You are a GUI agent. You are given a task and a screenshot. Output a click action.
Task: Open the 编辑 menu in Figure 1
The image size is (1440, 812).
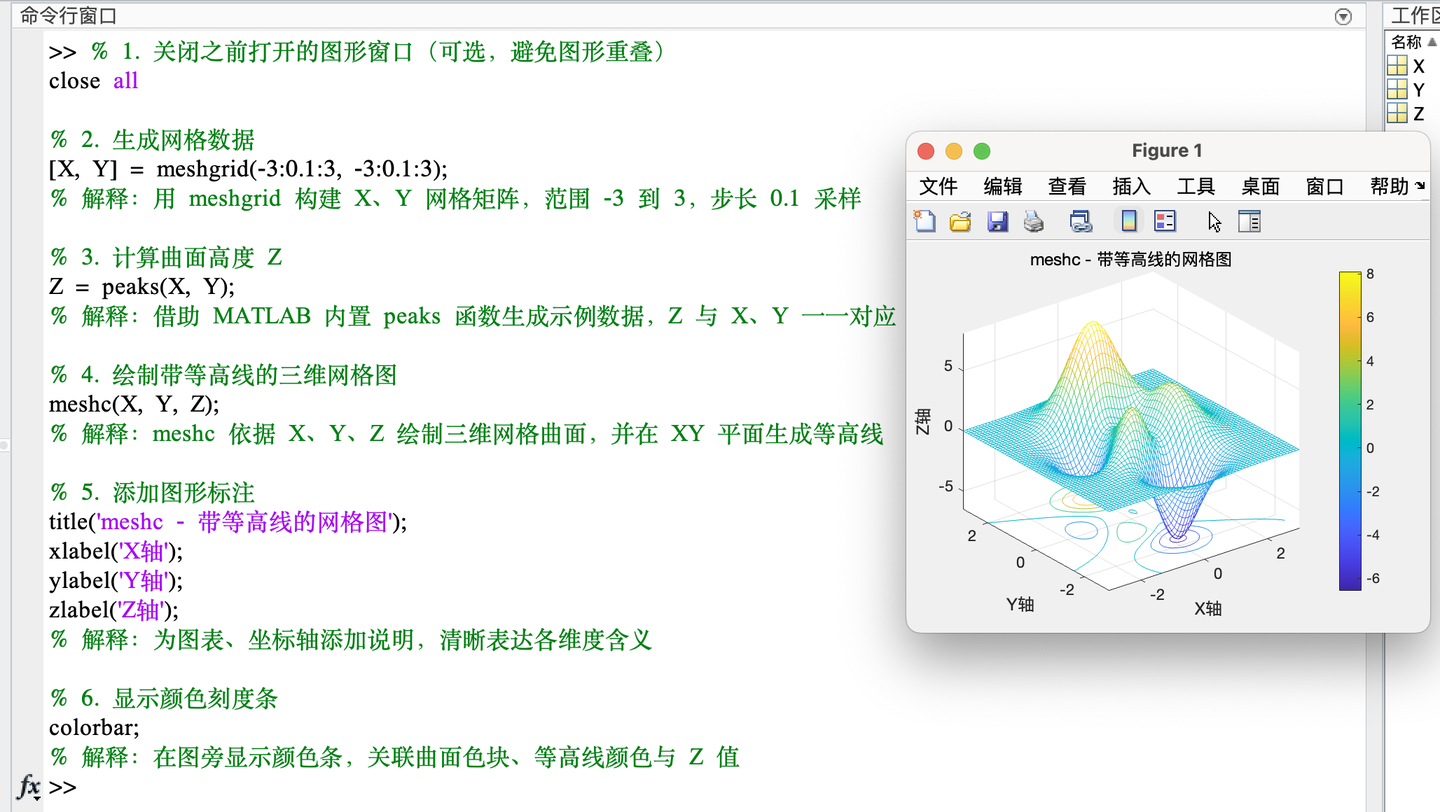(1003, 186)
